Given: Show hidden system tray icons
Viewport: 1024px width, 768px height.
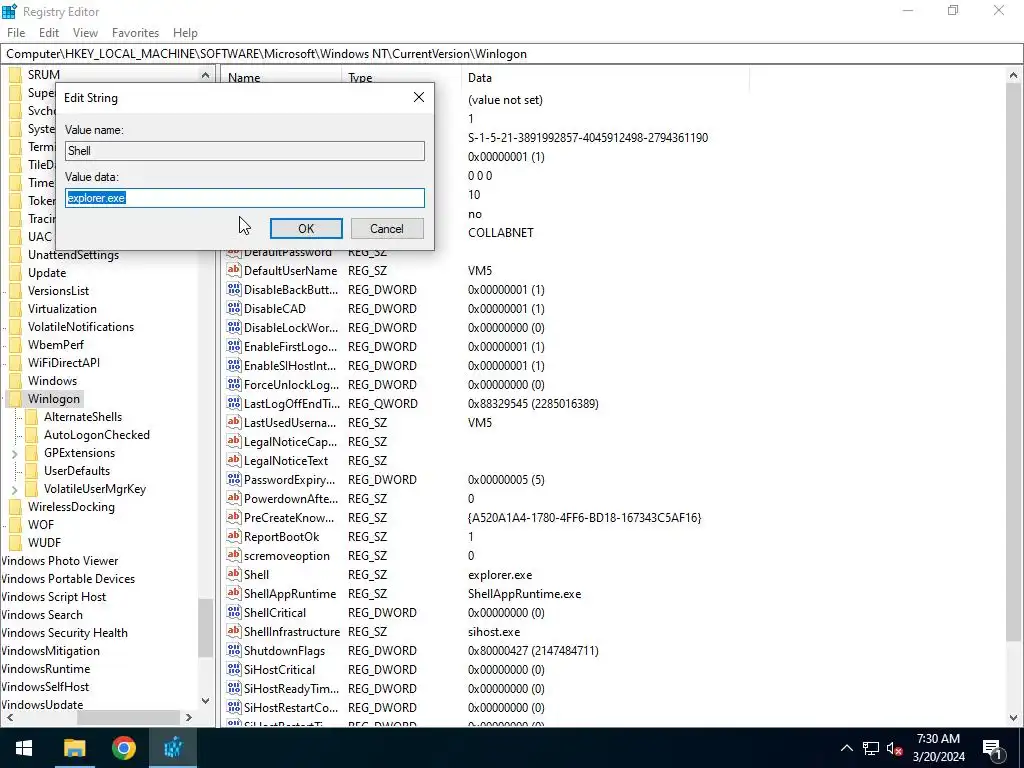Looking at the screenshot, I should click(x=846, y=748).
